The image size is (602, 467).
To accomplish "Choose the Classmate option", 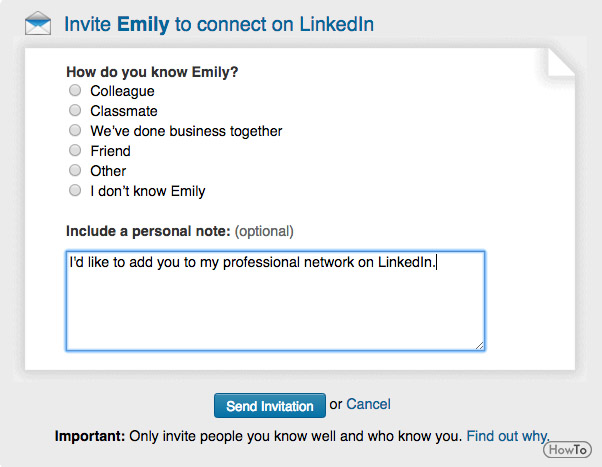I will point(75,110).
